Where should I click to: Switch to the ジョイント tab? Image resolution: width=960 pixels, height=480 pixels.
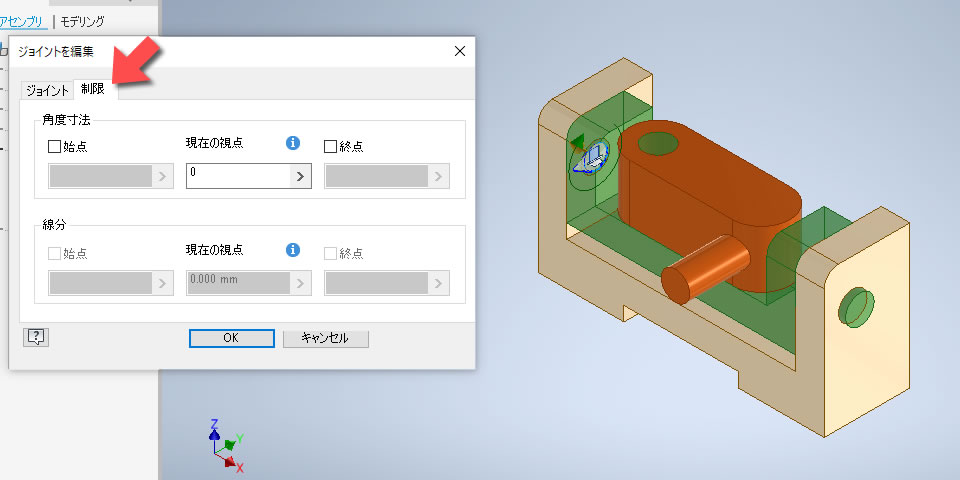pos(47,90)
